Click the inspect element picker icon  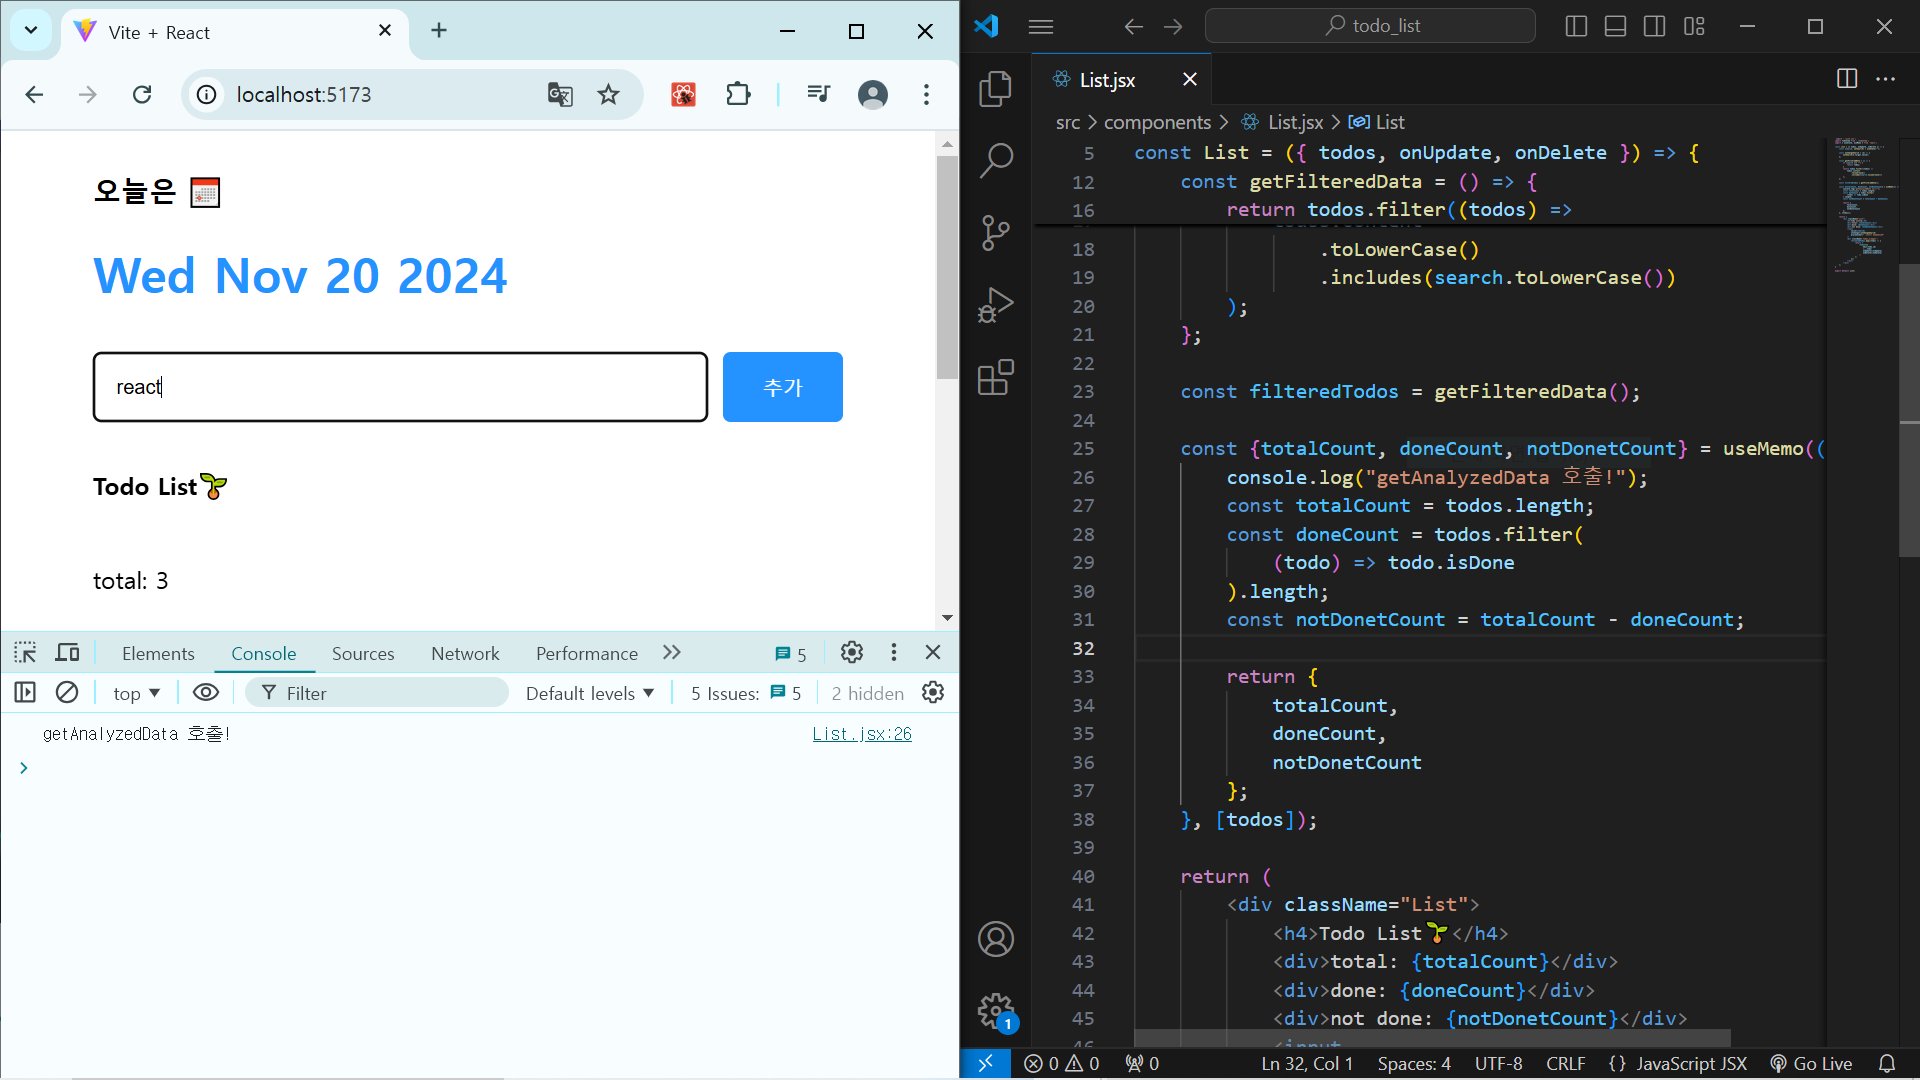[x=25, y=653]
